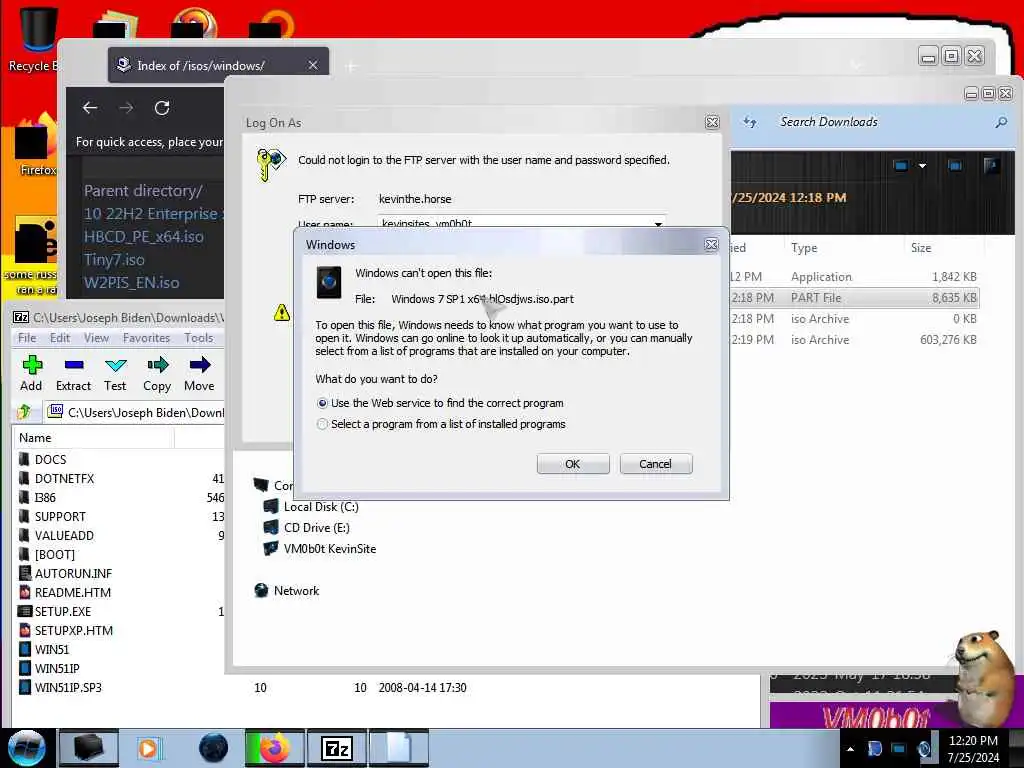Click the Test tool in 7-Zip
1024x768 pixels.
[x=115, y=374]
